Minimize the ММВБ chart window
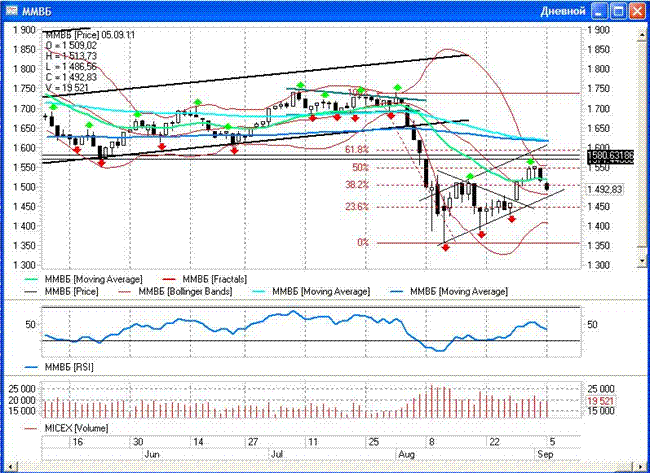 pyautogui.click(x=599, y=11)
